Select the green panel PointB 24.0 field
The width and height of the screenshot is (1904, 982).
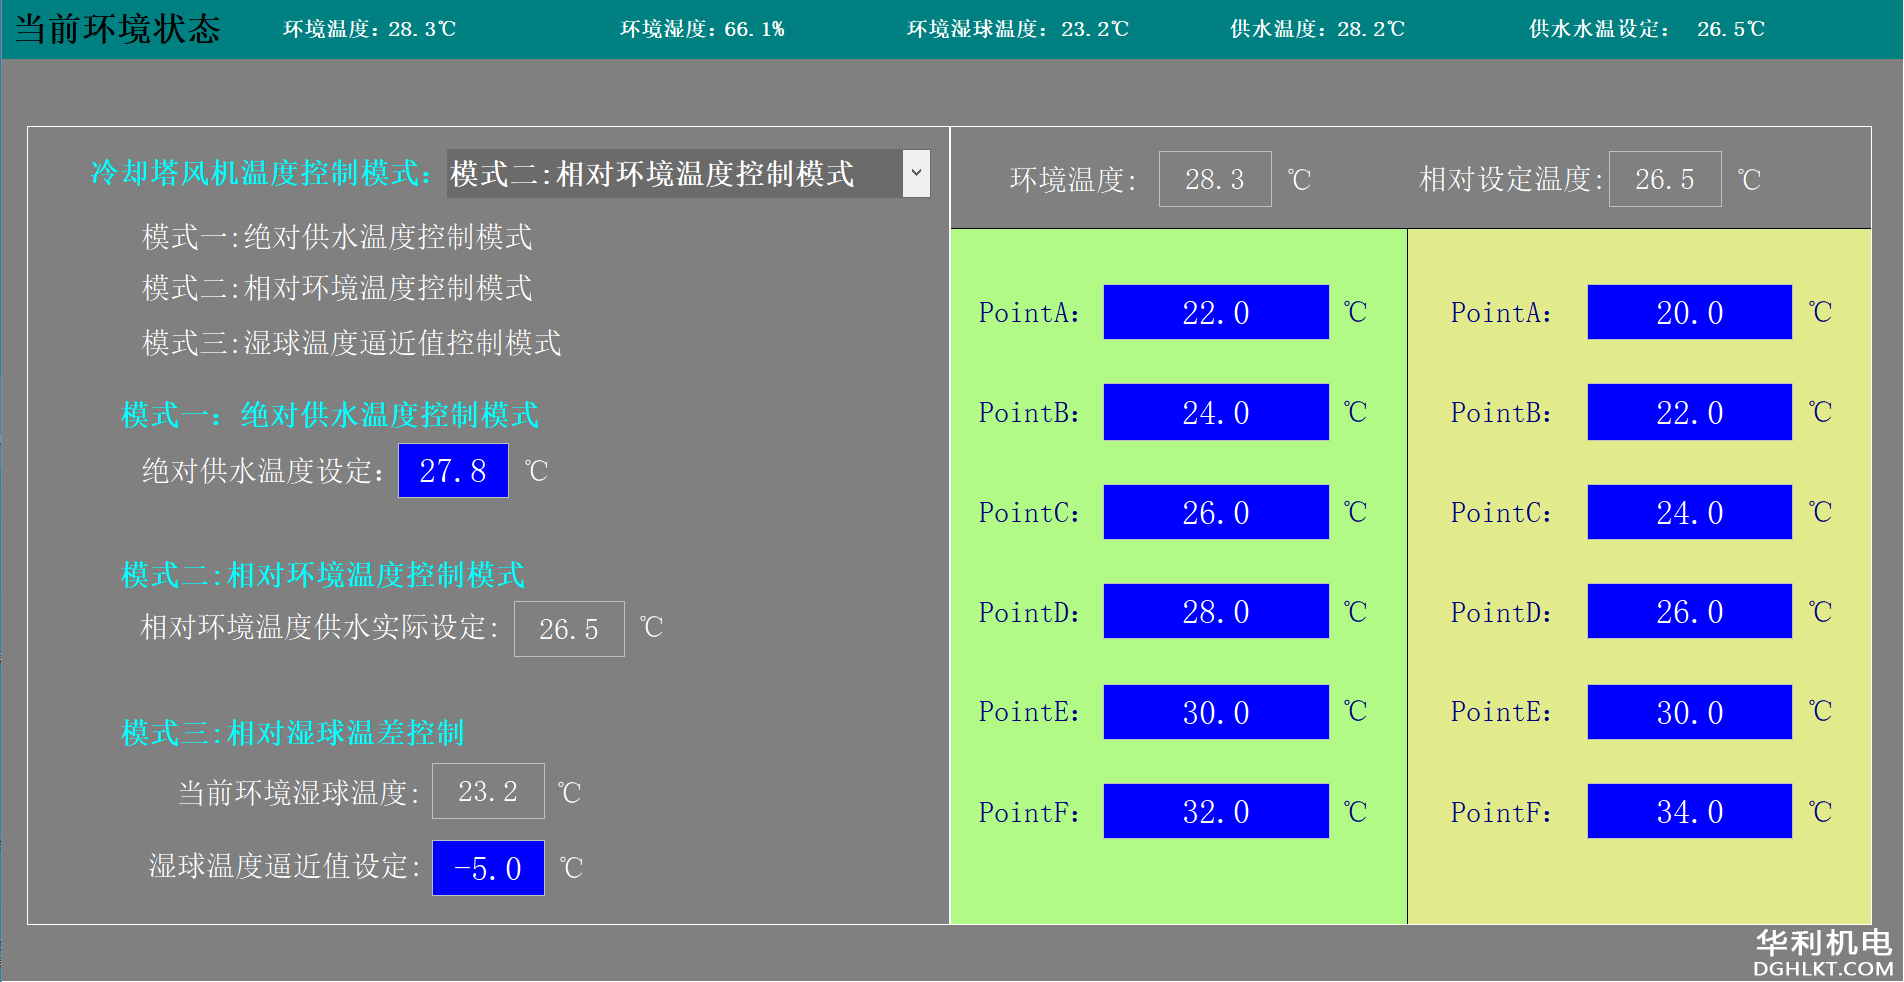1215,412
